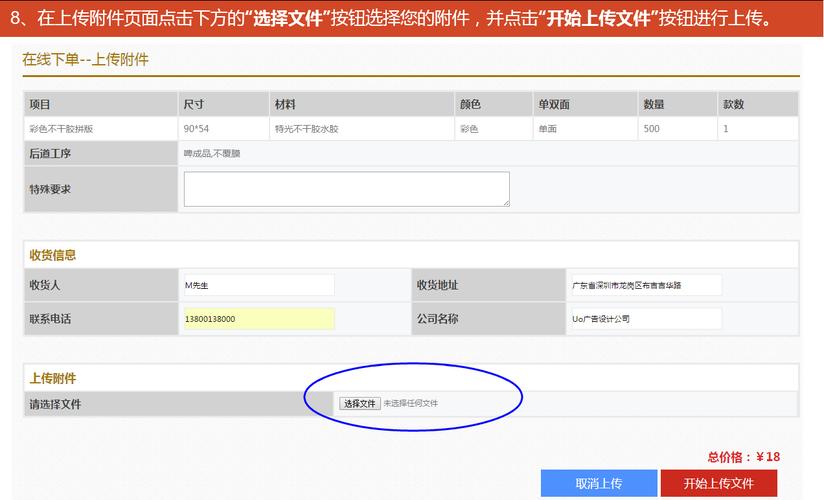Click the 未选择任何文件 status text

tap(410, 403)
